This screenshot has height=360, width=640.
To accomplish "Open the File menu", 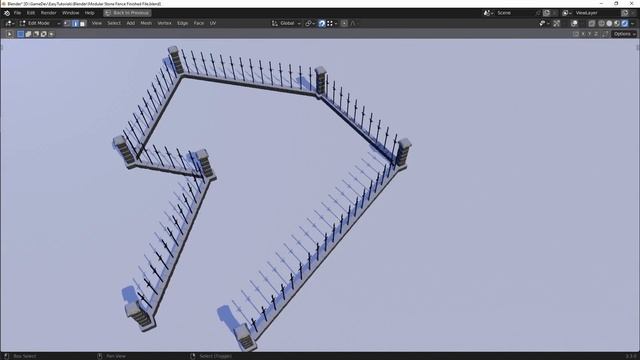I will pos(18,13).
